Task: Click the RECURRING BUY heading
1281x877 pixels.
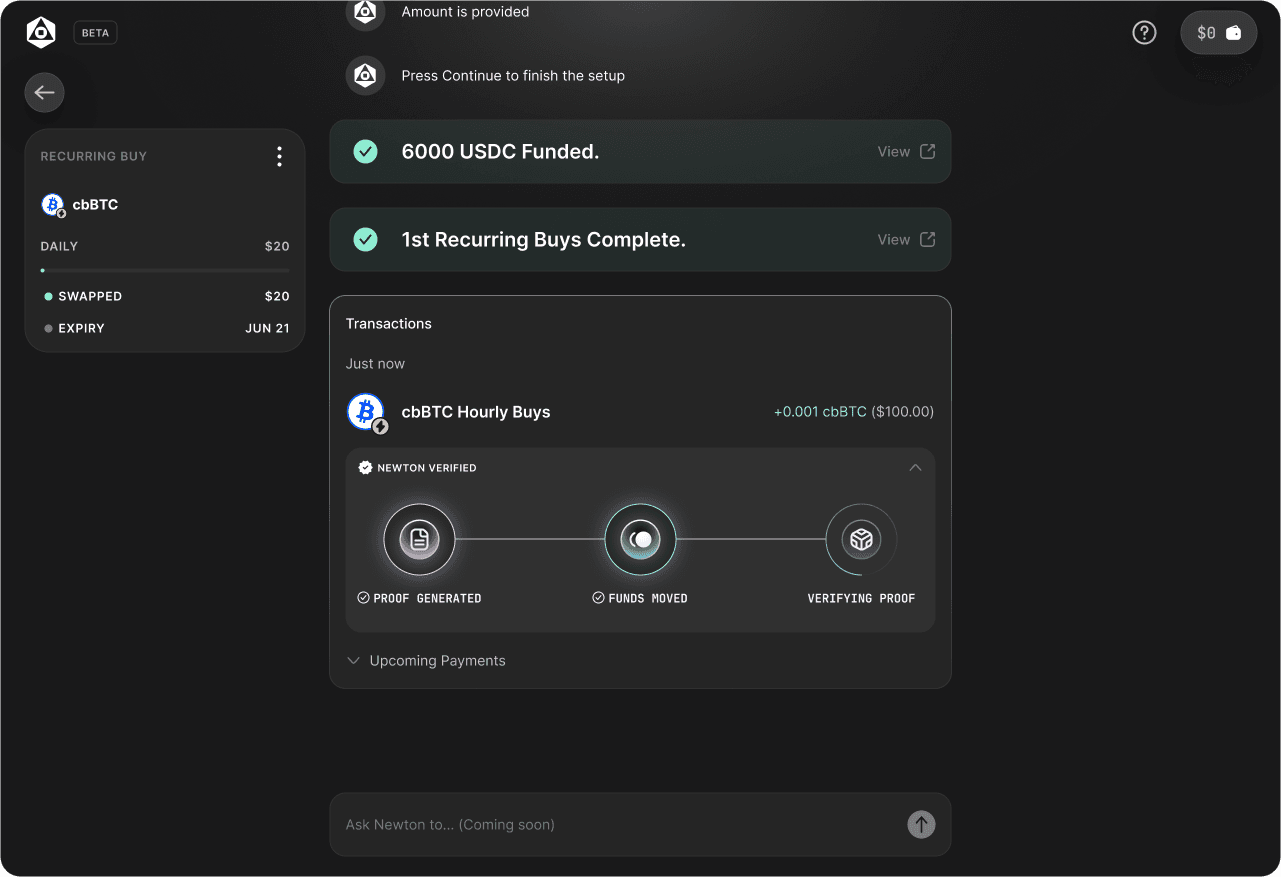Action: (93, 156)
